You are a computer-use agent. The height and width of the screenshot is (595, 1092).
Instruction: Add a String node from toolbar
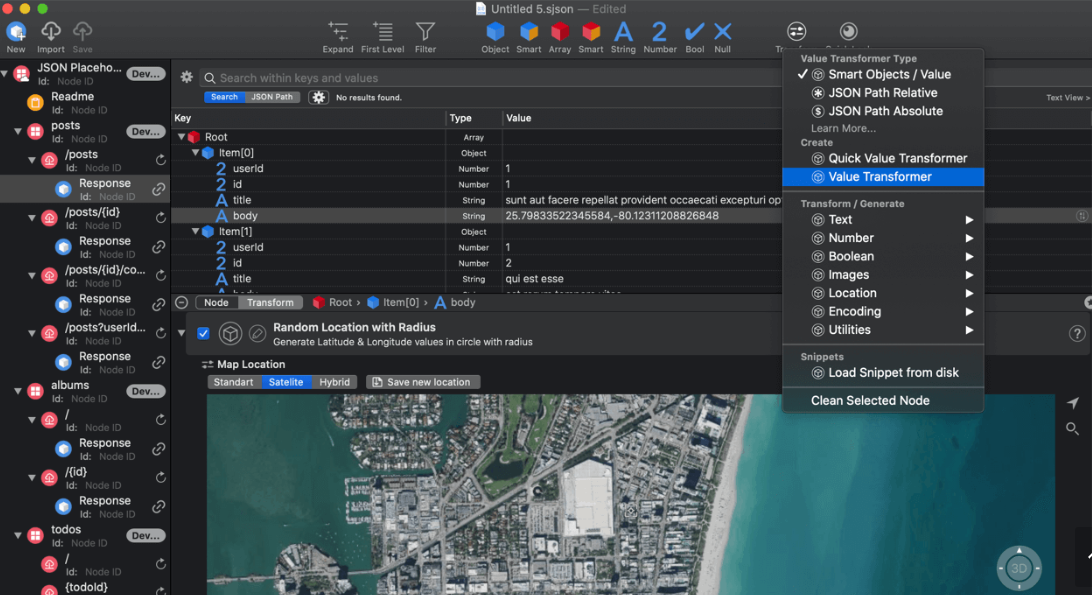tap(623, 32)
